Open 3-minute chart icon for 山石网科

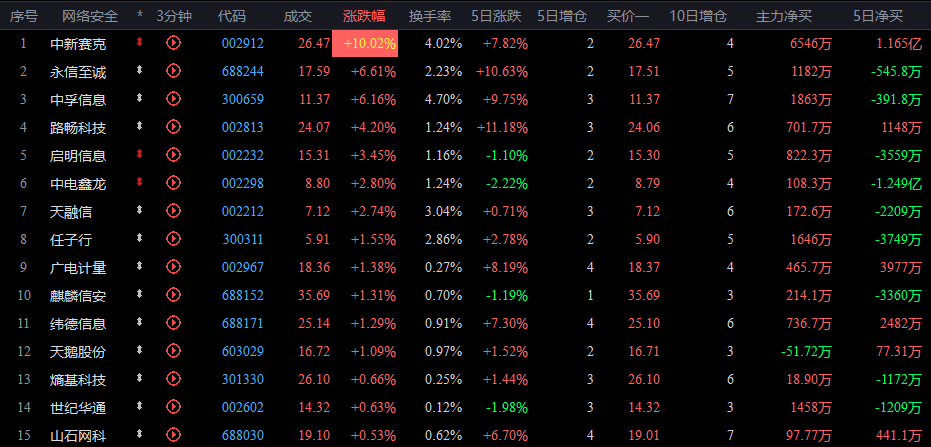[x=173, y=434]
